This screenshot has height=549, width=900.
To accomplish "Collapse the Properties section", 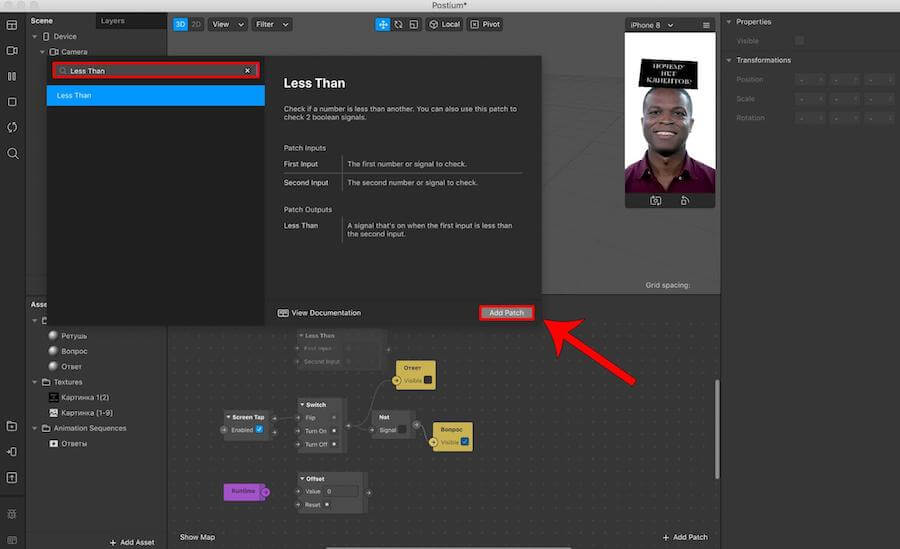I will click(729, 22).
